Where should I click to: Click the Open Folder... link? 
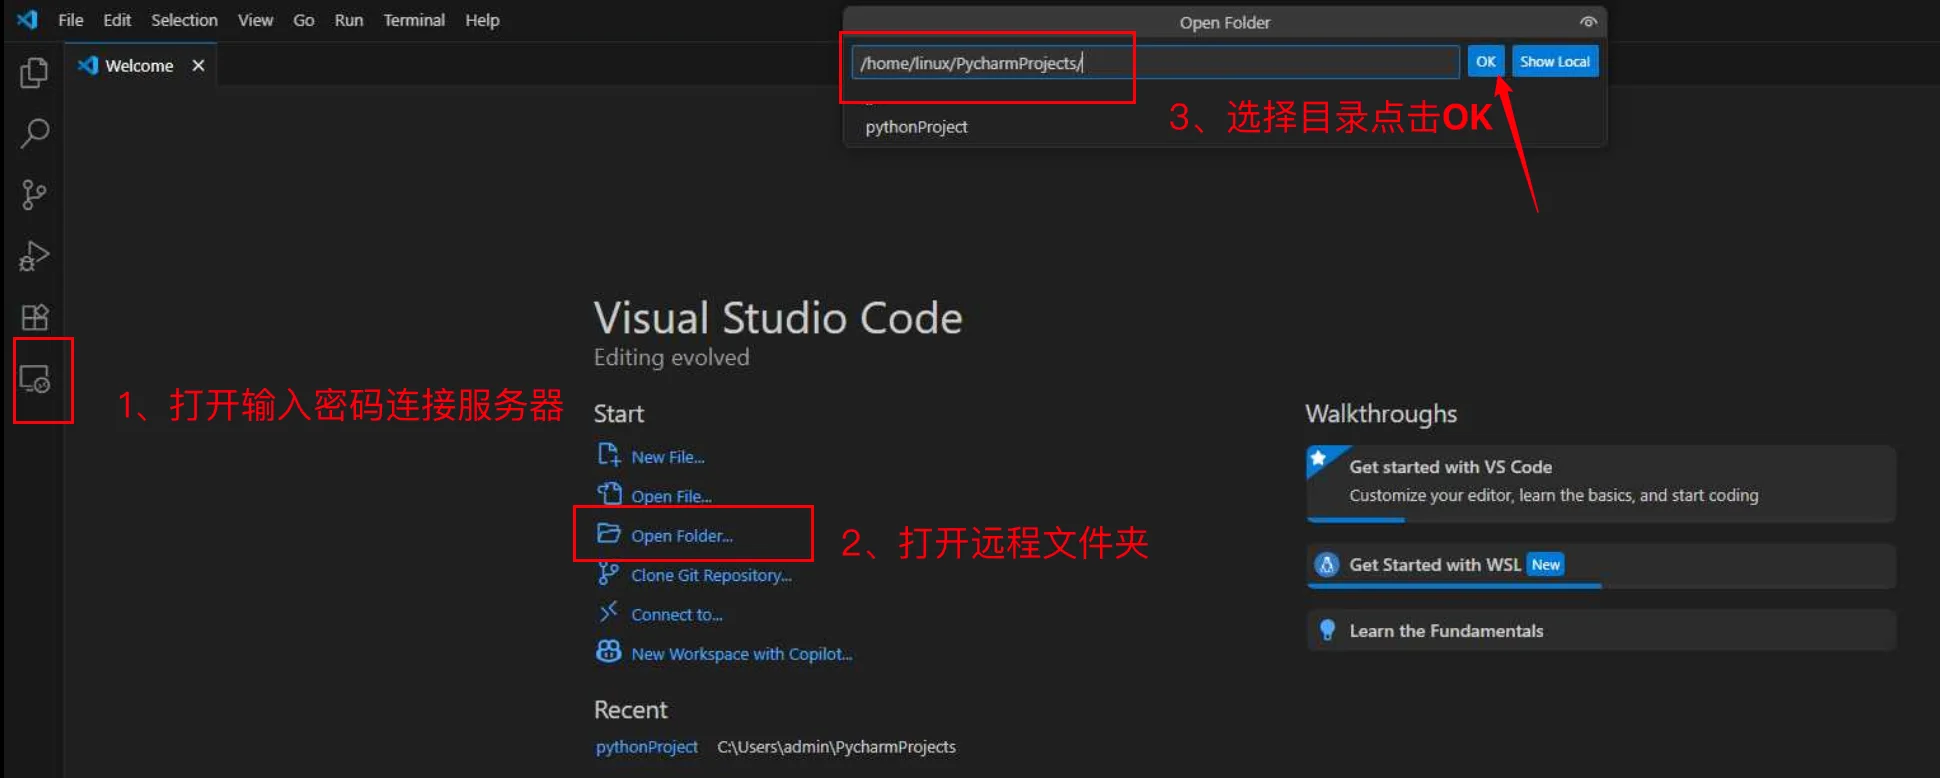[682, 536]
